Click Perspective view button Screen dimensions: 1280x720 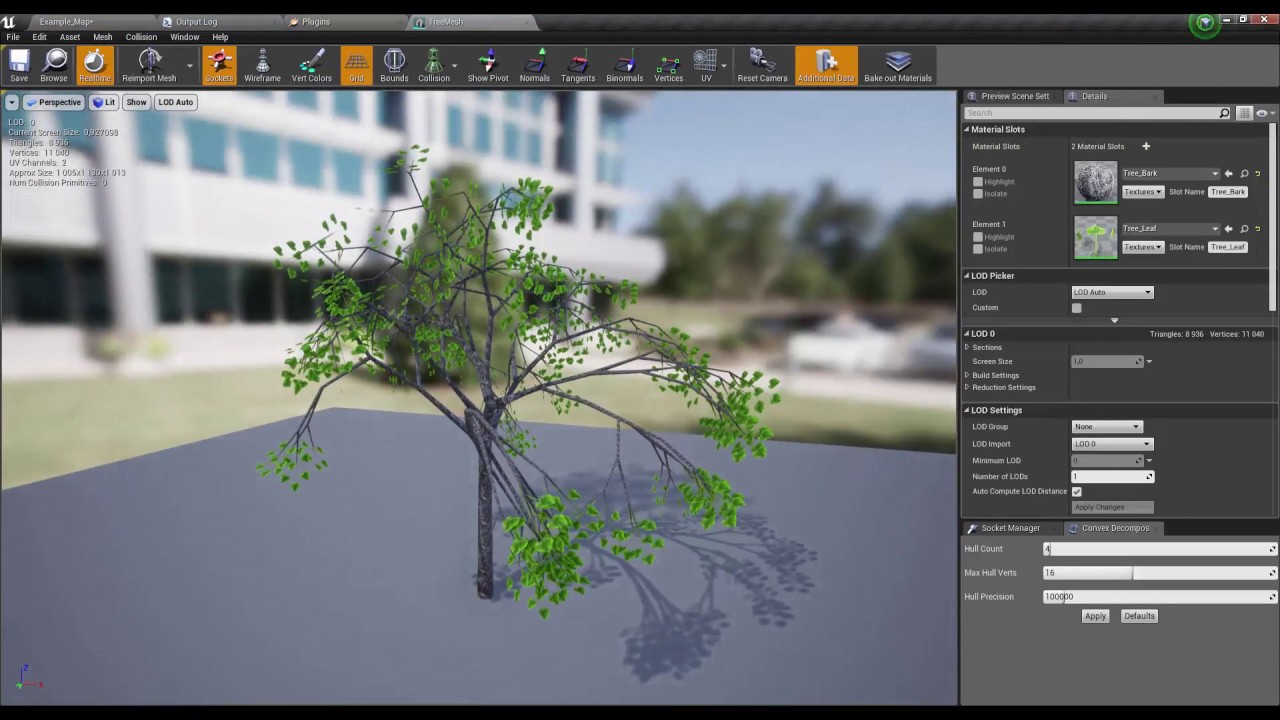point(54,102)
